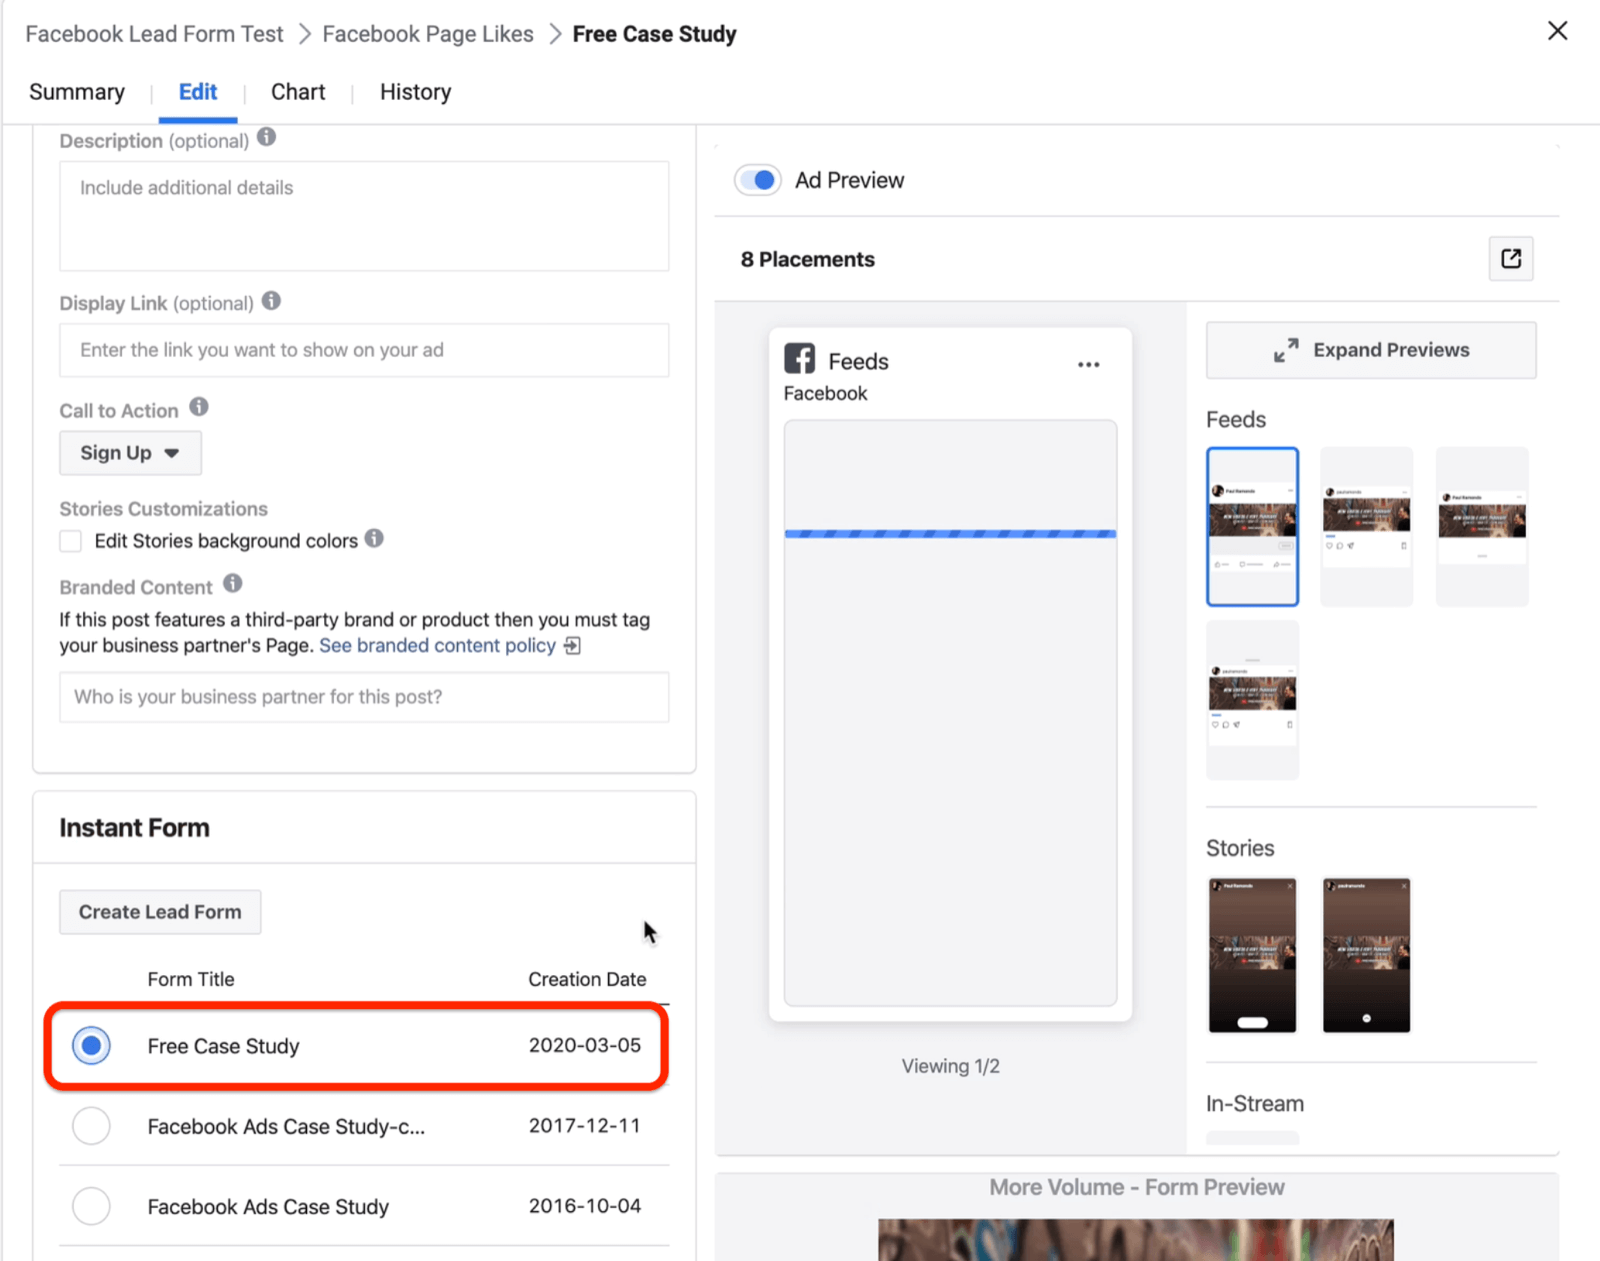
Task: Click the Stories background colors info icon
Action: tap(374, 539)
